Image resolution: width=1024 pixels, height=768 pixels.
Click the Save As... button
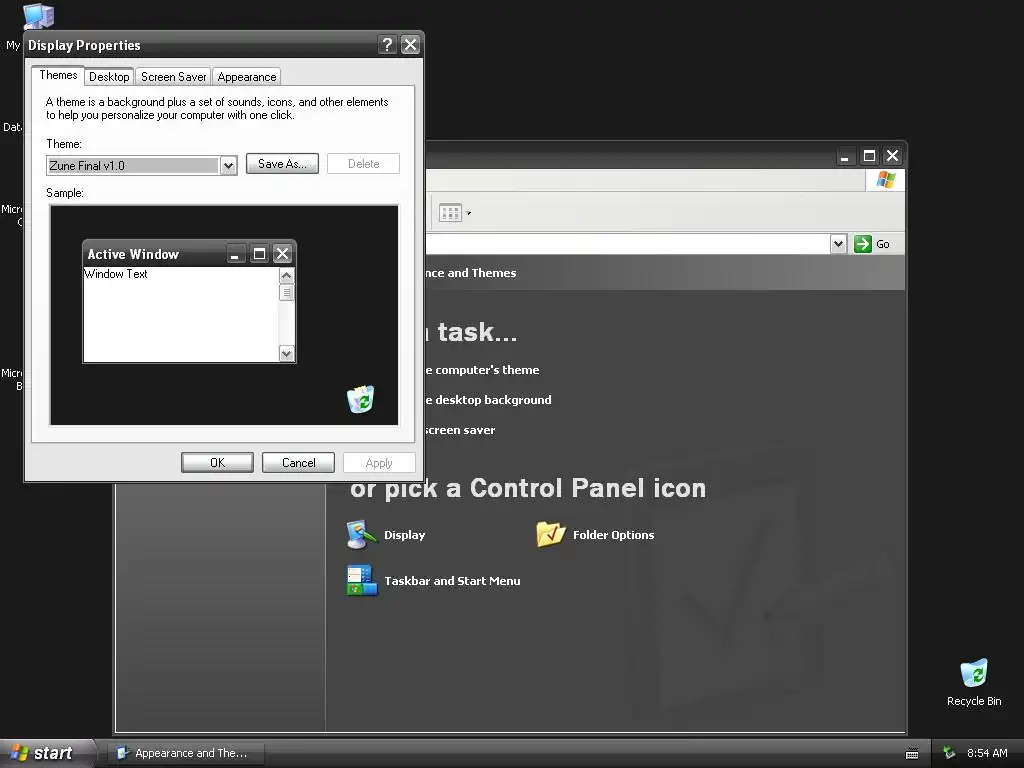point(282,164)
